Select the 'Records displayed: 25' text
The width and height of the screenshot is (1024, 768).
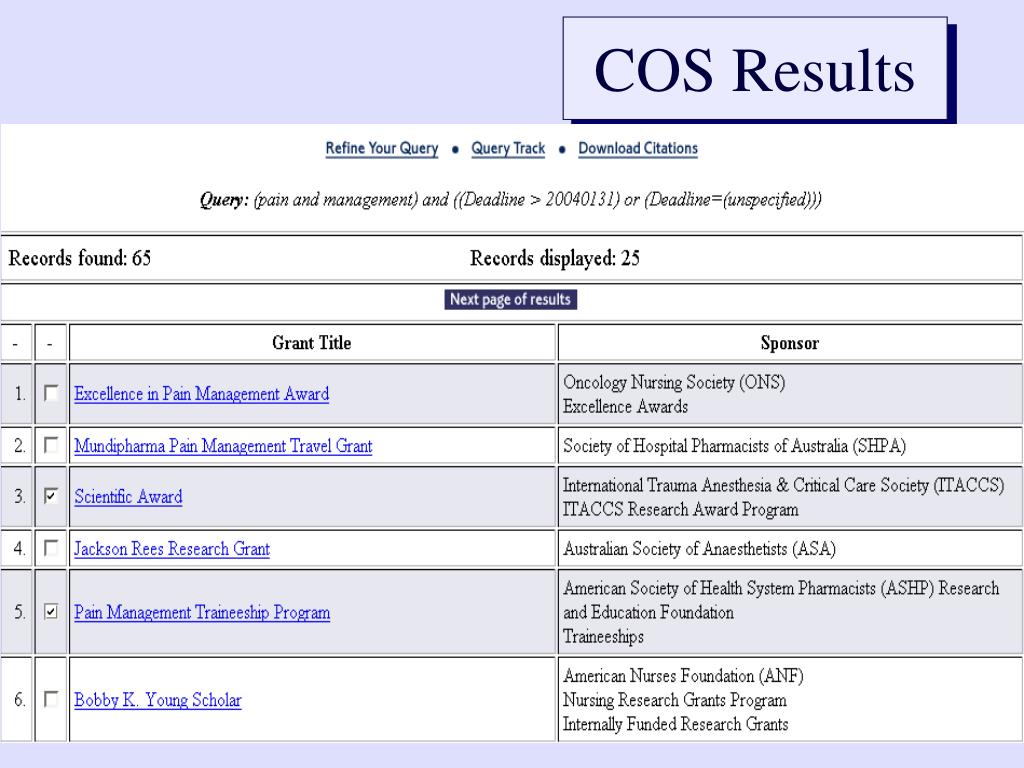coord(555,259)
